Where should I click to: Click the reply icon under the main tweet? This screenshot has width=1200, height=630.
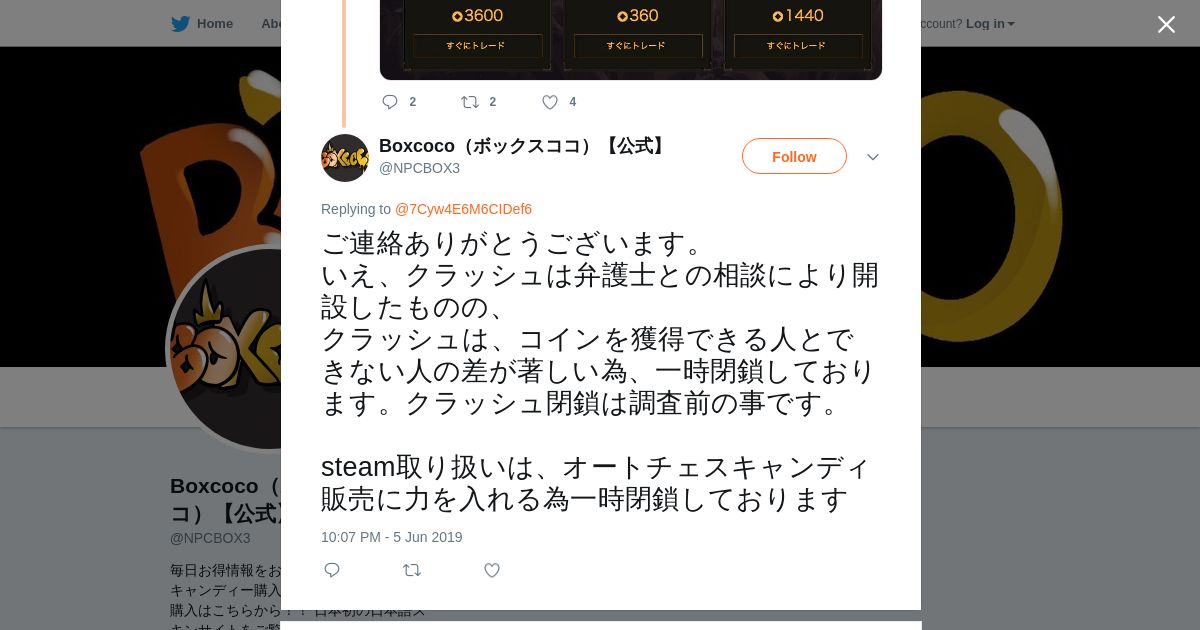[x=332, y=570]
